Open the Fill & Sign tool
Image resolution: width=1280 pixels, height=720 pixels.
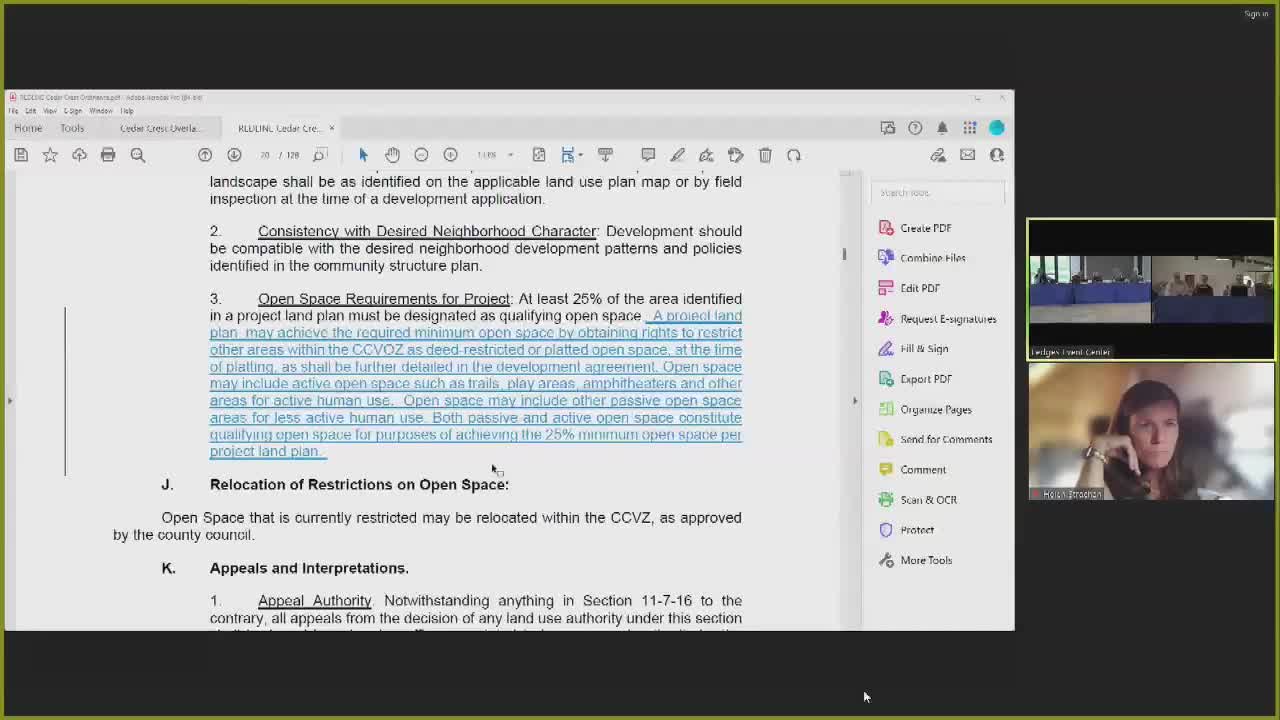pyautogui.click(x=923, y=349)
